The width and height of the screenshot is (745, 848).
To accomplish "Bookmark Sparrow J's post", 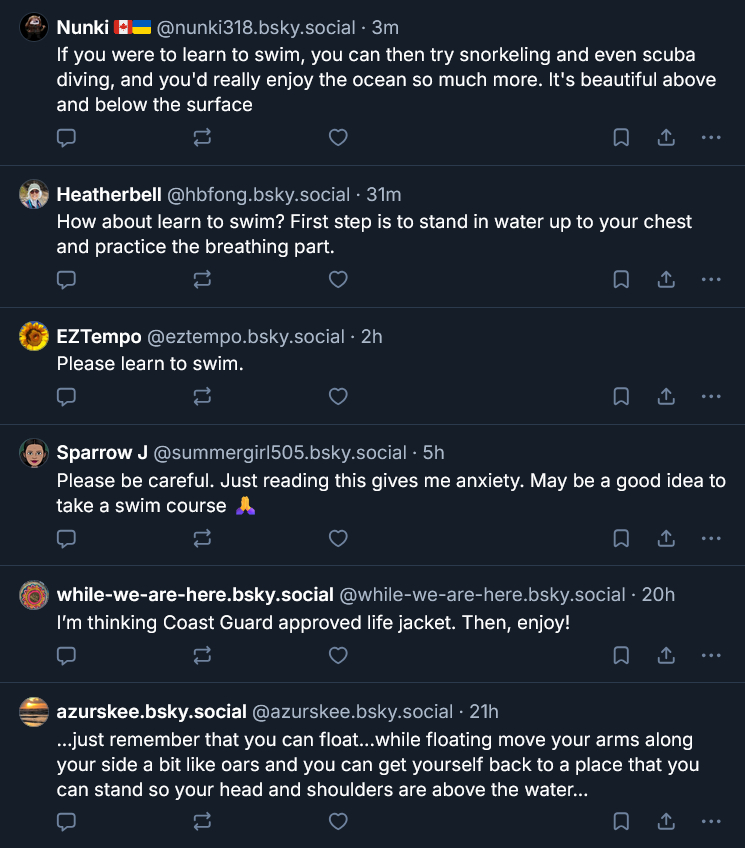I will pyautogui.click(x=621, y=539).
